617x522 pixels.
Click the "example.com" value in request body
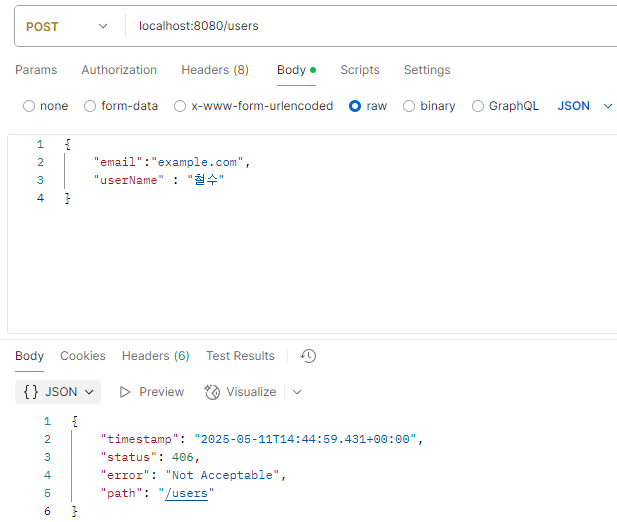197,162
